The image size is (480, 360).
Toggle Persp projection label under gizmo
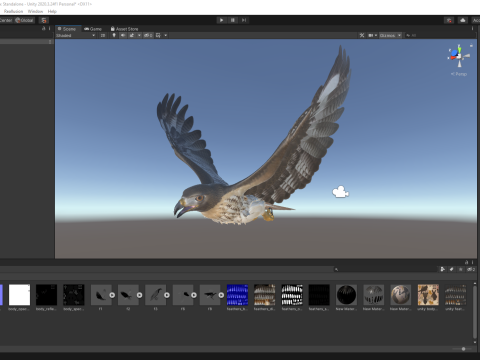click(x=459, y=74)
